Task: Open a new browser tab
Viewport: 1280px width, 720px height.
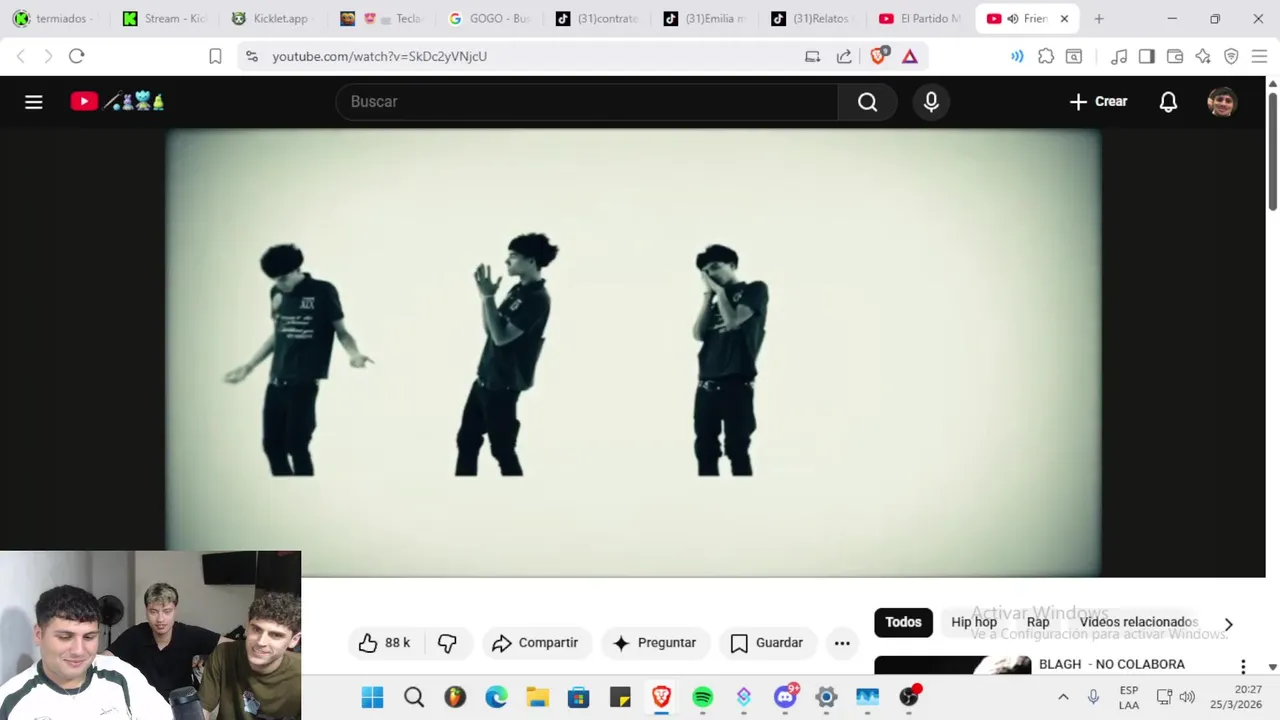Action: tap(1099, 19)
